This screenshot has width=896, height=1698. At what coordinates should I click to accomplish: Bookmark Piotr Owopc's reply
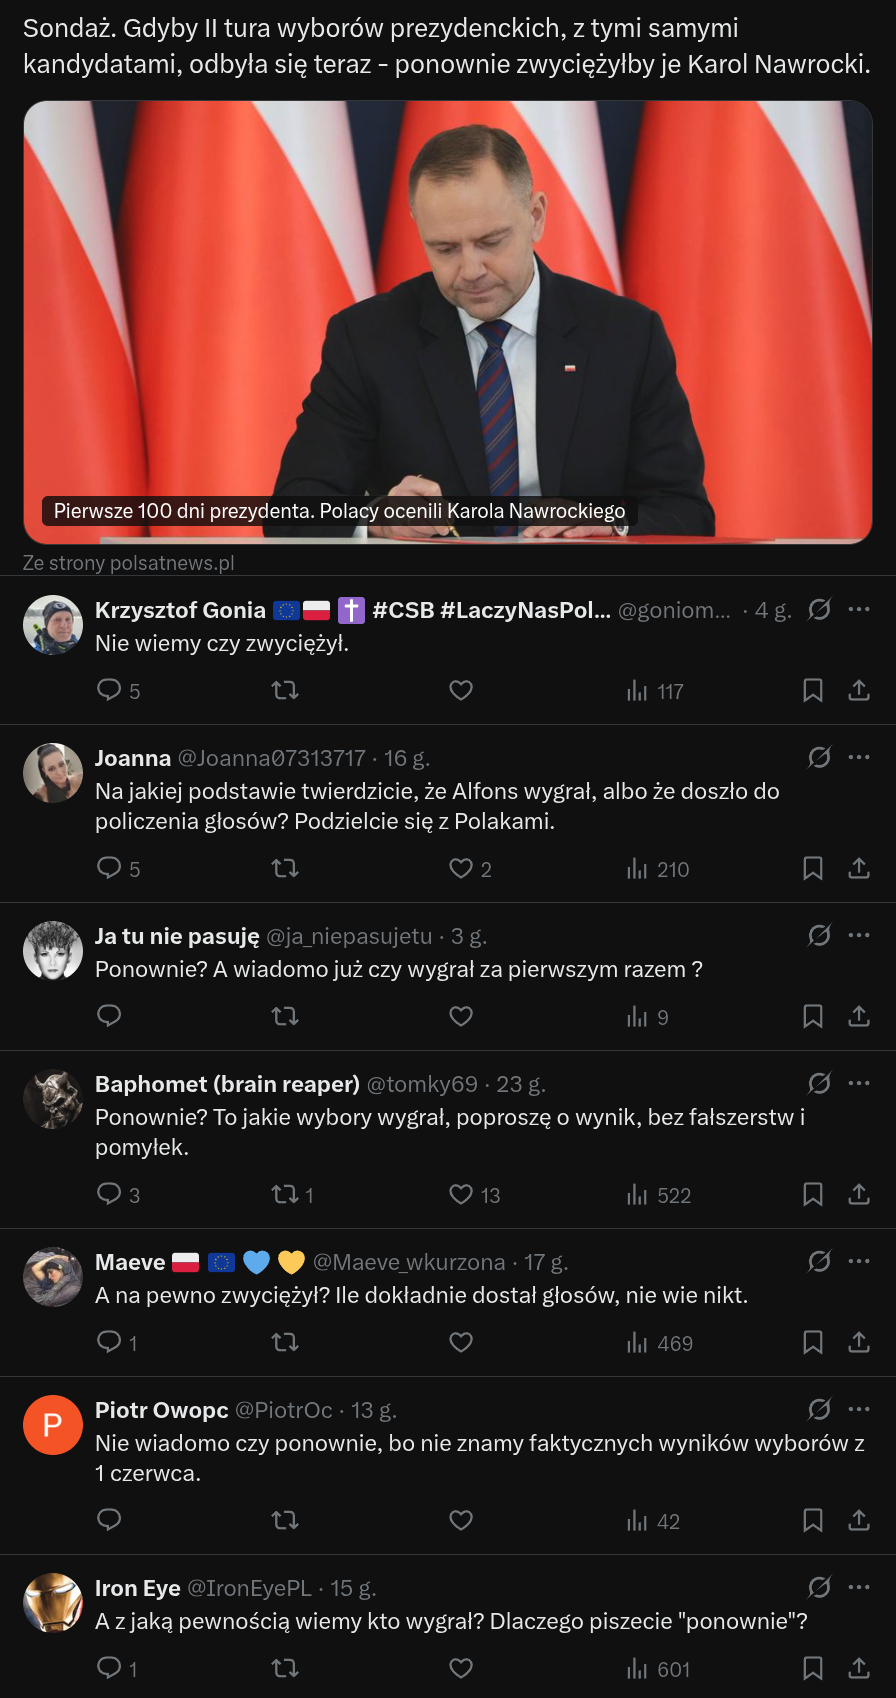tap(813, 1520)
